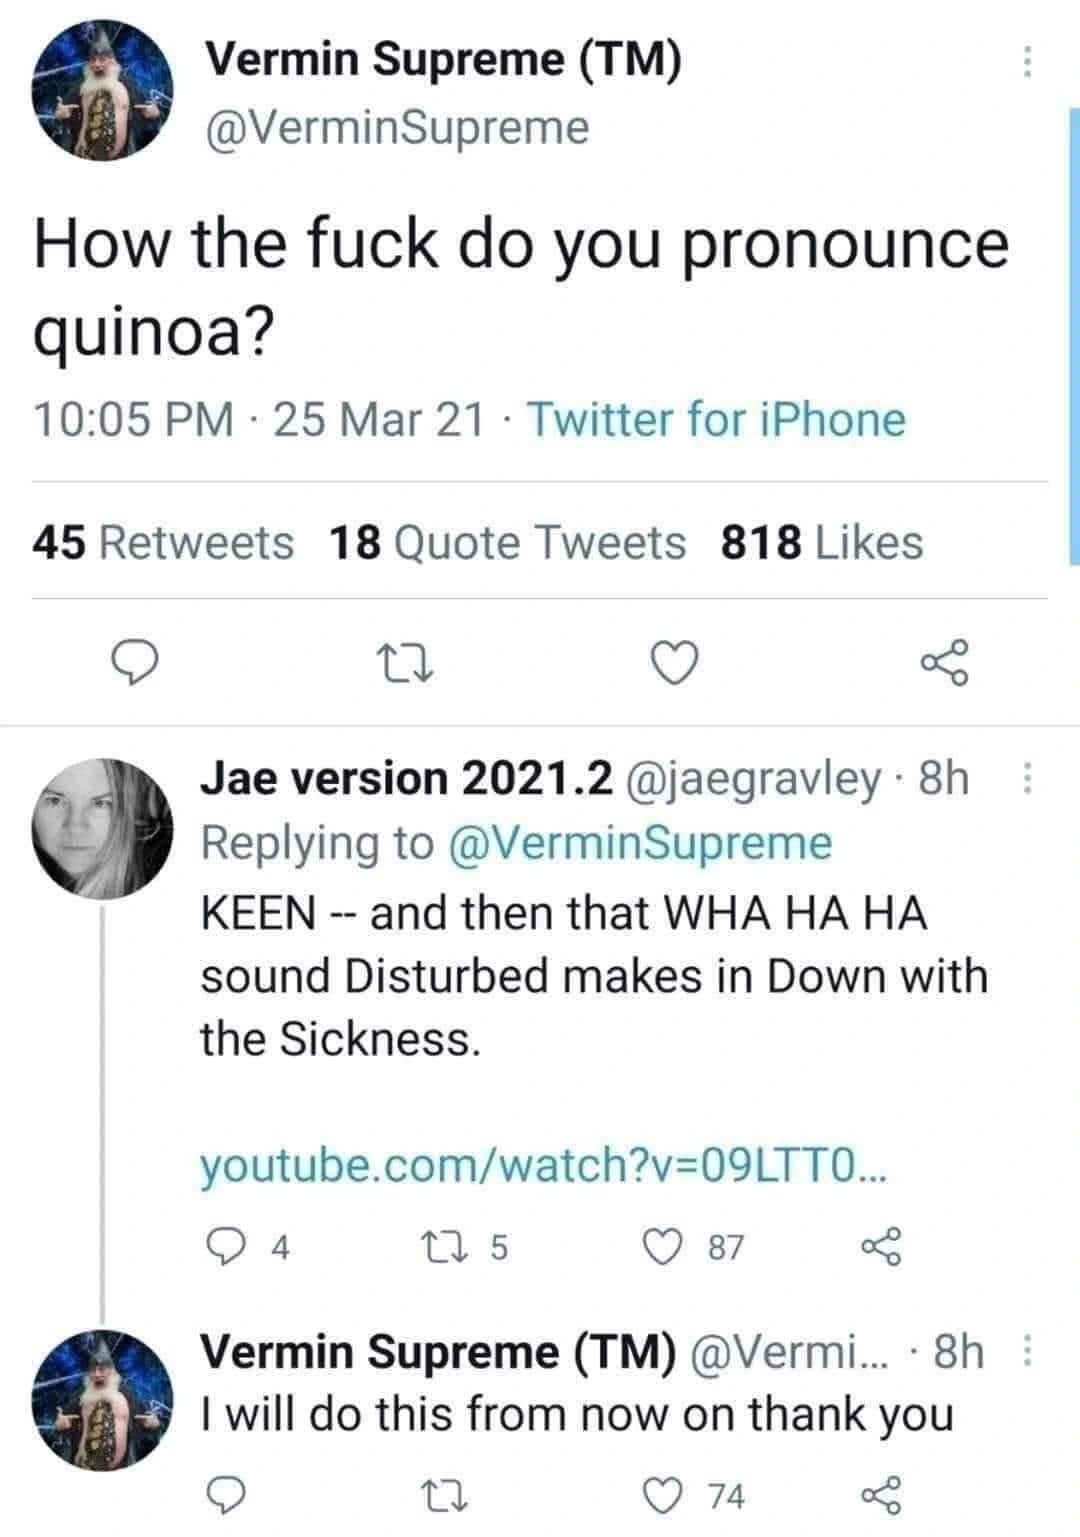Share the "I will do this" reply
Screen dimensions: 1080x1537
[x=880, y=1496]
